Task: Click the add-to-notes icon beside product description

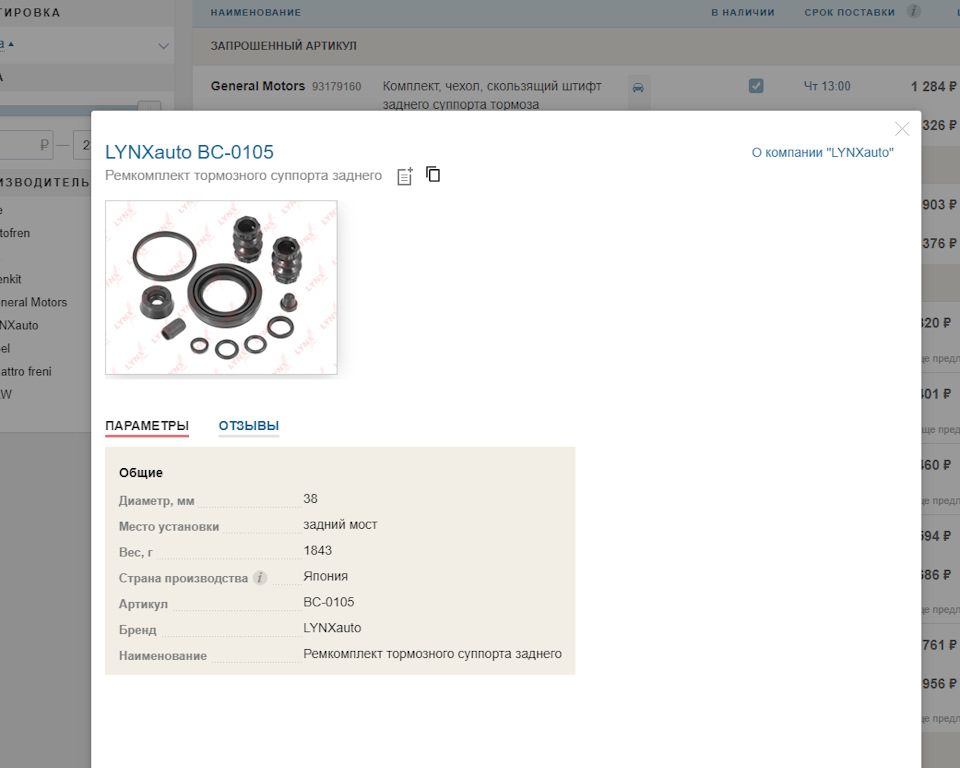Action: point(405,176)
